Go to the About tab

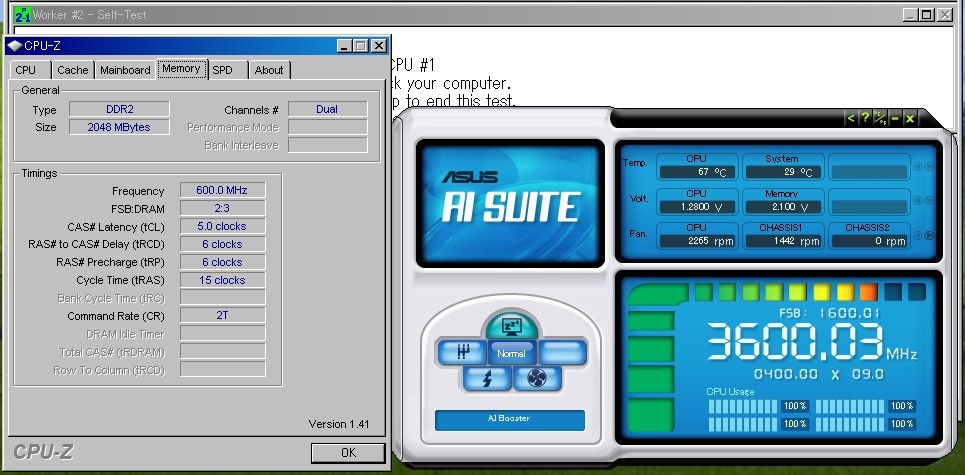click(x=269, y=70)
